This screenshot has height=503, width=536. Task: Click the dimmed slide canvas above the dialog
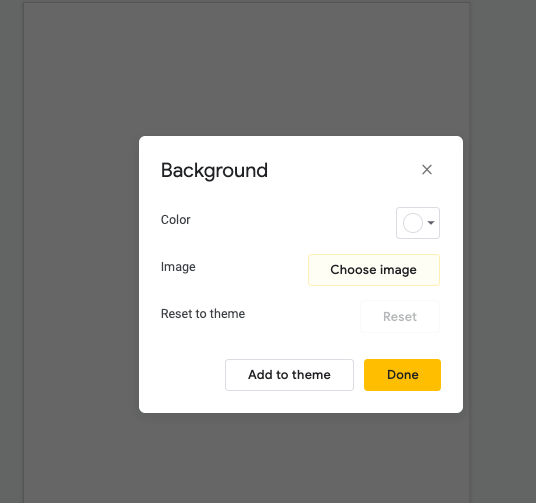point(246,68)
